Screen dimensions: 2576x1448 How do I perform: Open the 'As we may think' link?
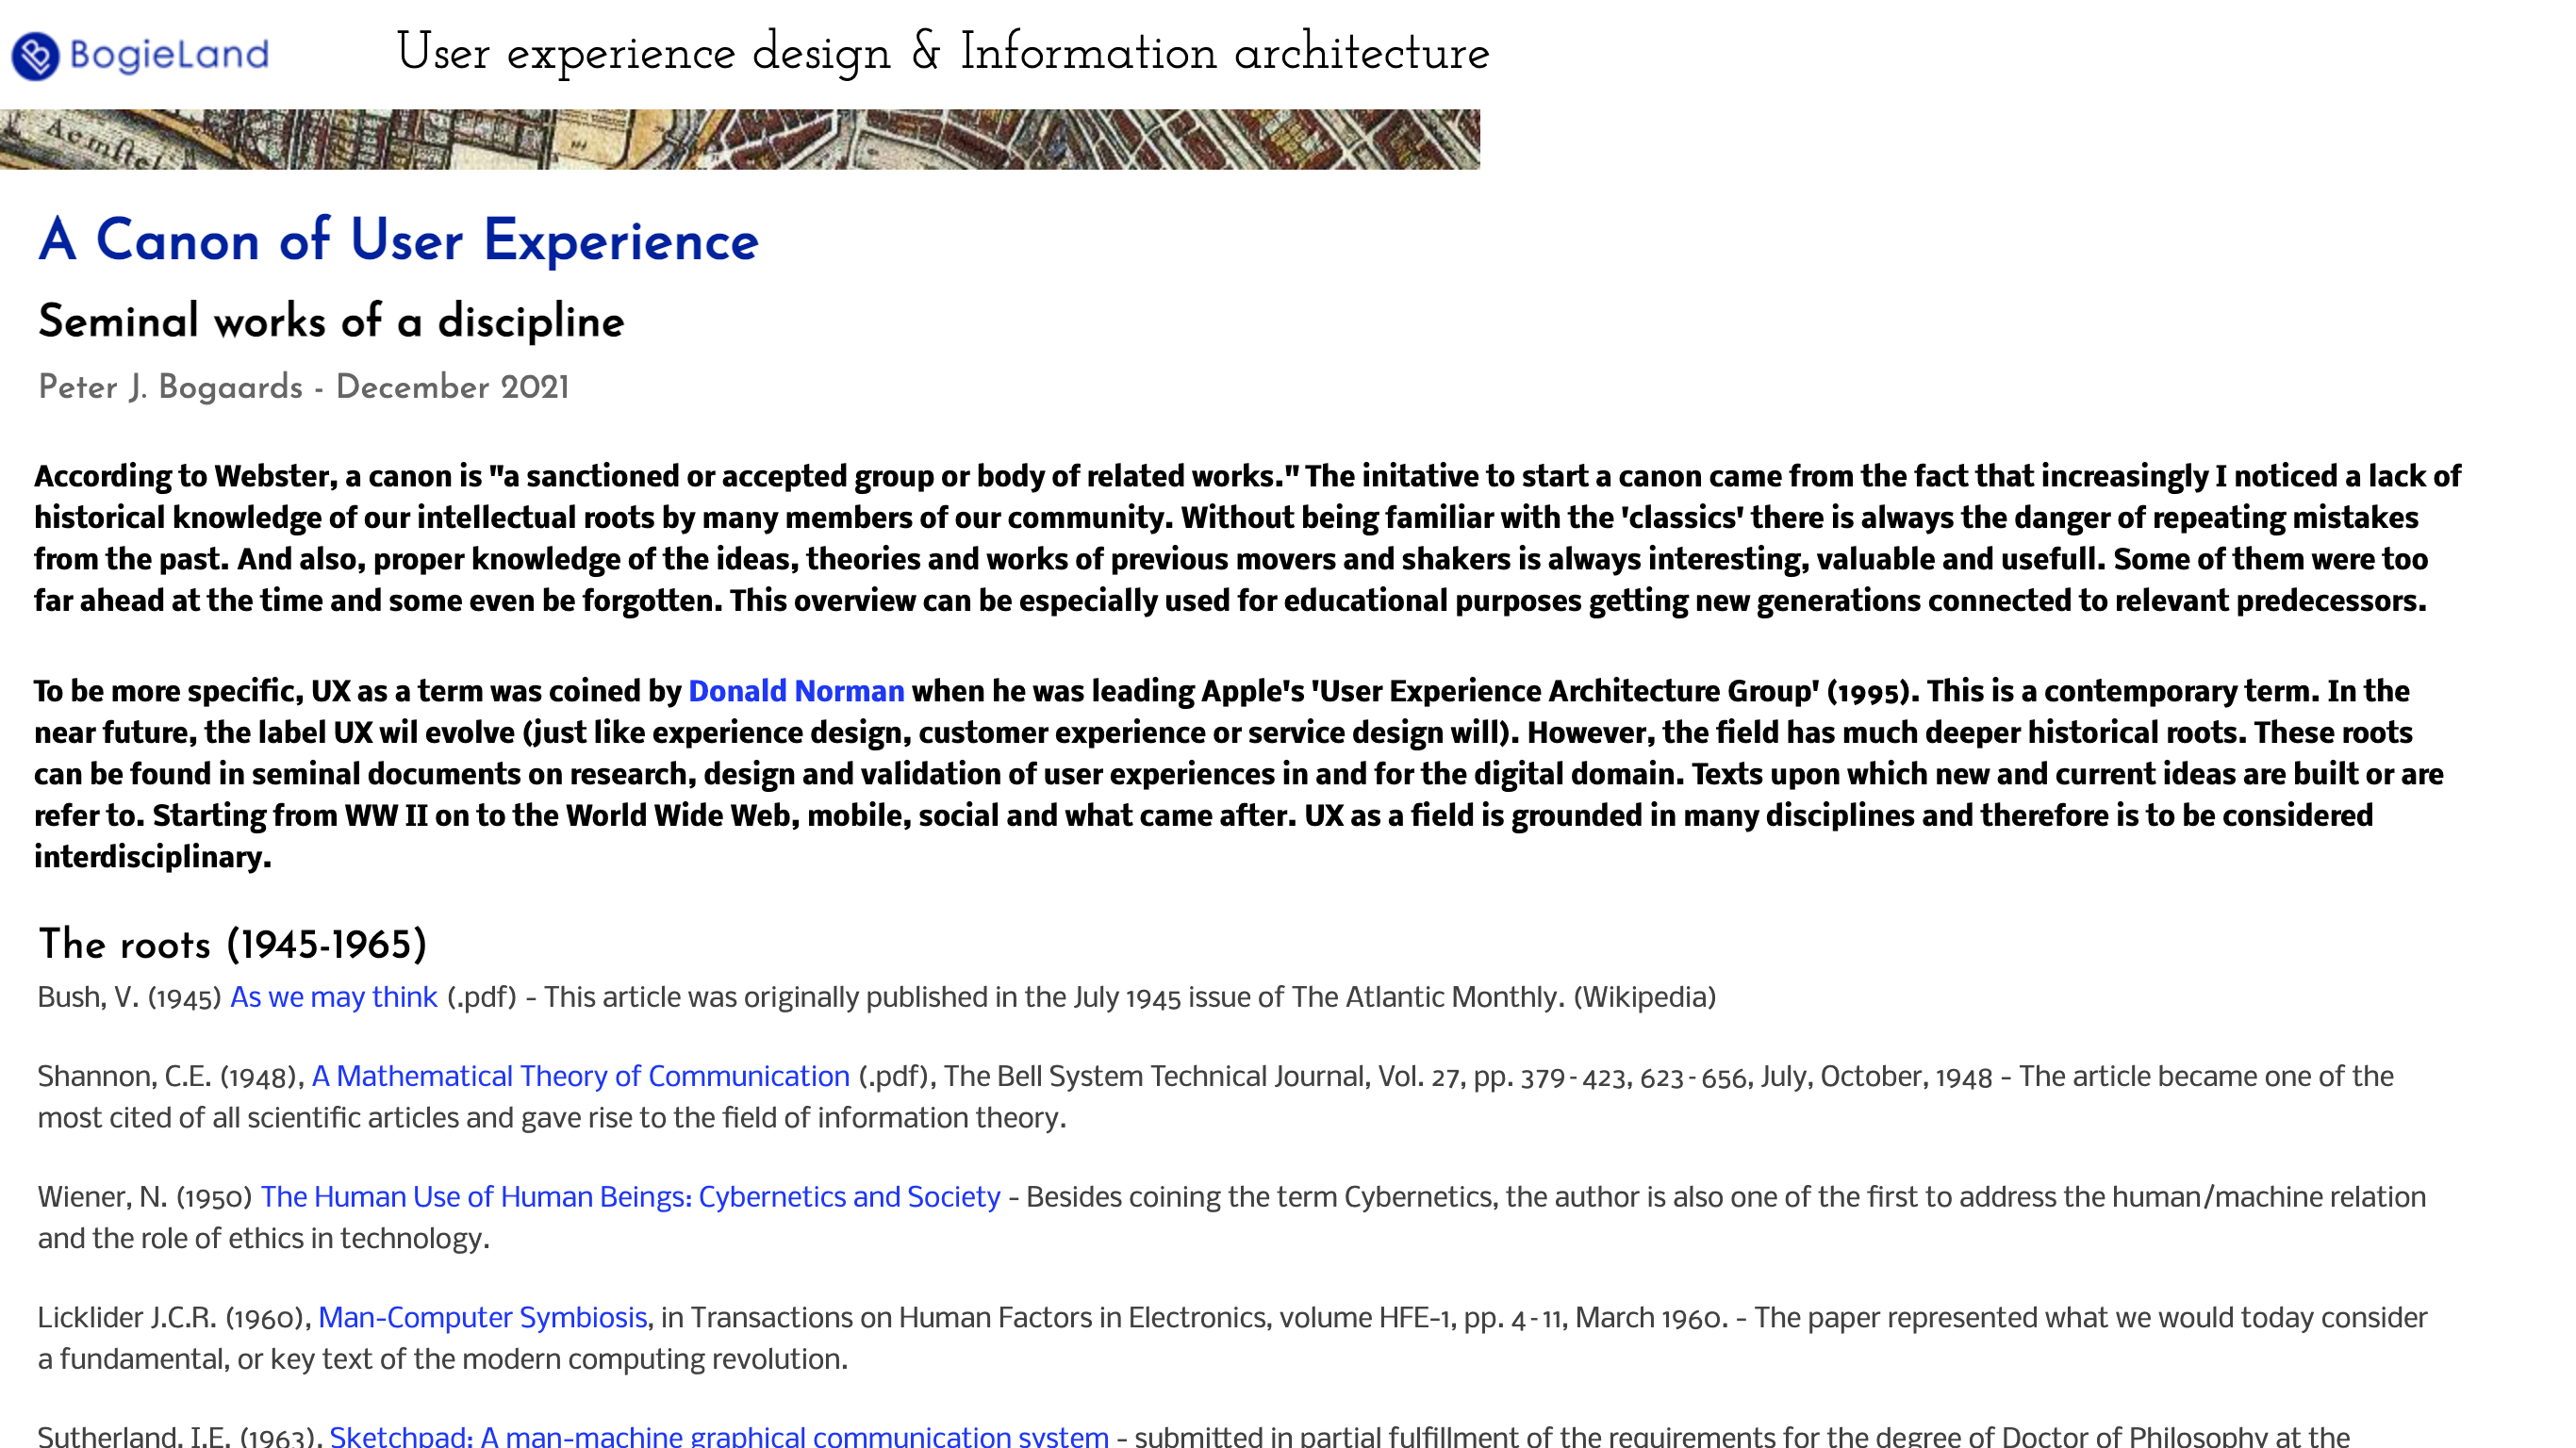(333, 997)
